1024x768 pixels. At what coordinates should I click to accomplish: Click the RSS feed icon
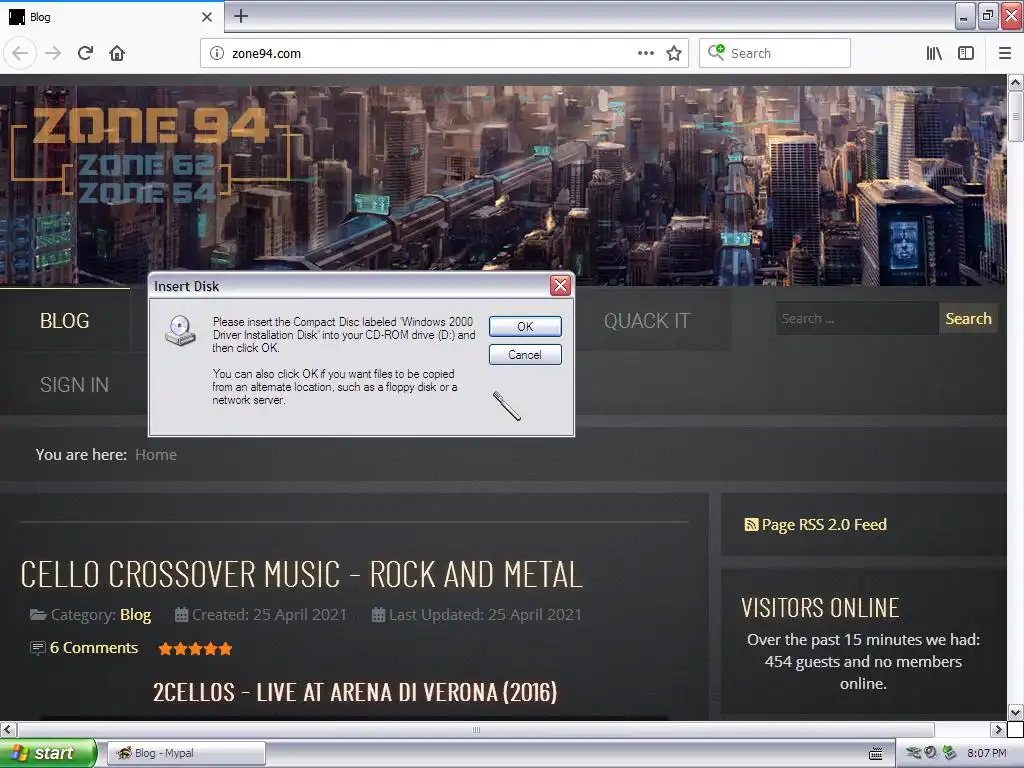(751, 524)
